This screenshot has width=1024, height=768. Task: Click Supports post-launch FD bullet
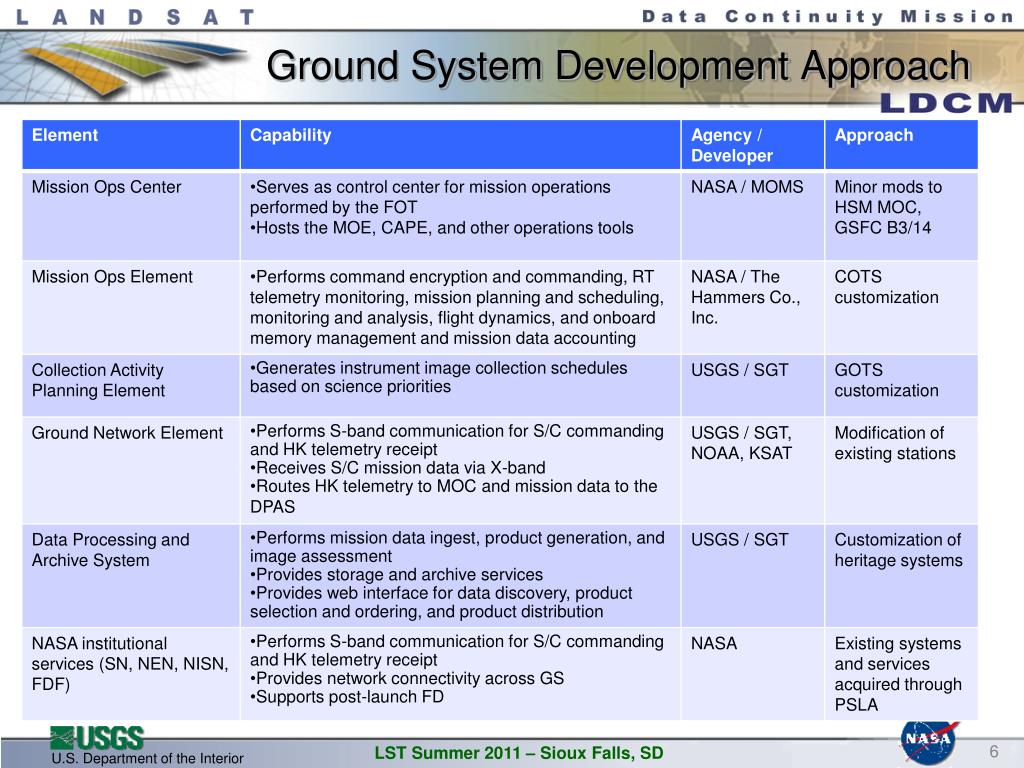pyautogui.click(x=346, y=697)
